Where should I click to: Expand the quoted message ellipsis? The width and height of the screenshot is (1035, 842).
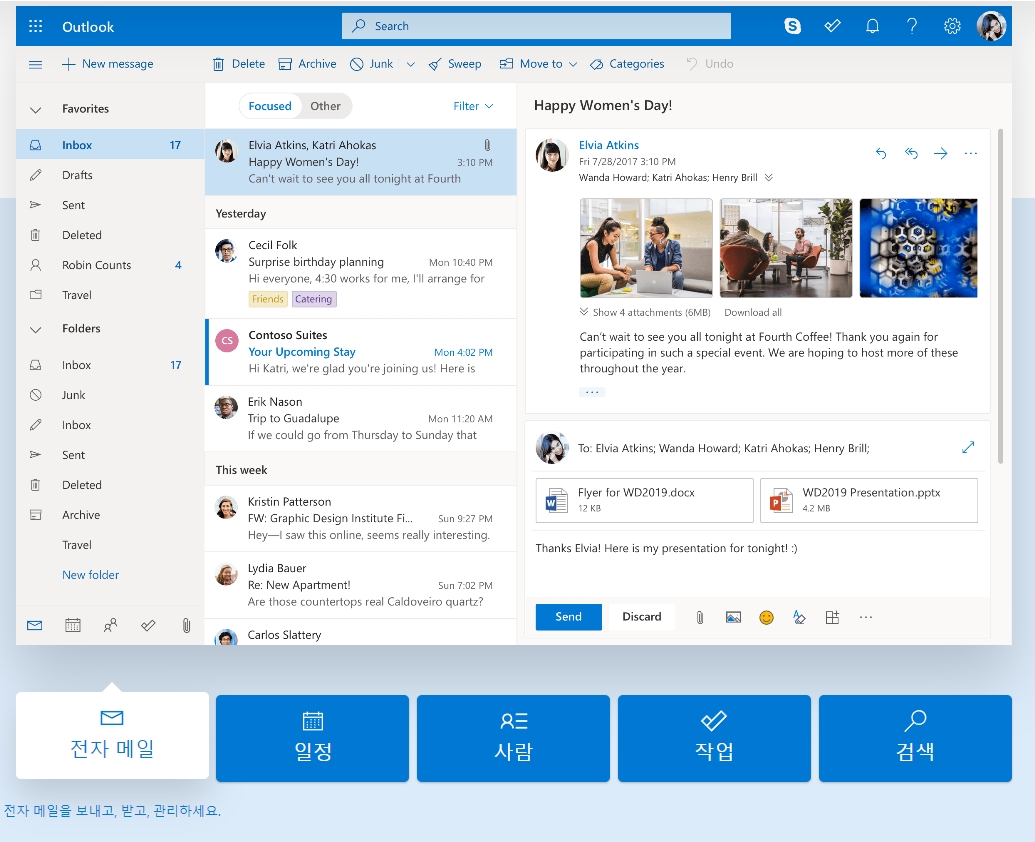[x=592, y=392]
